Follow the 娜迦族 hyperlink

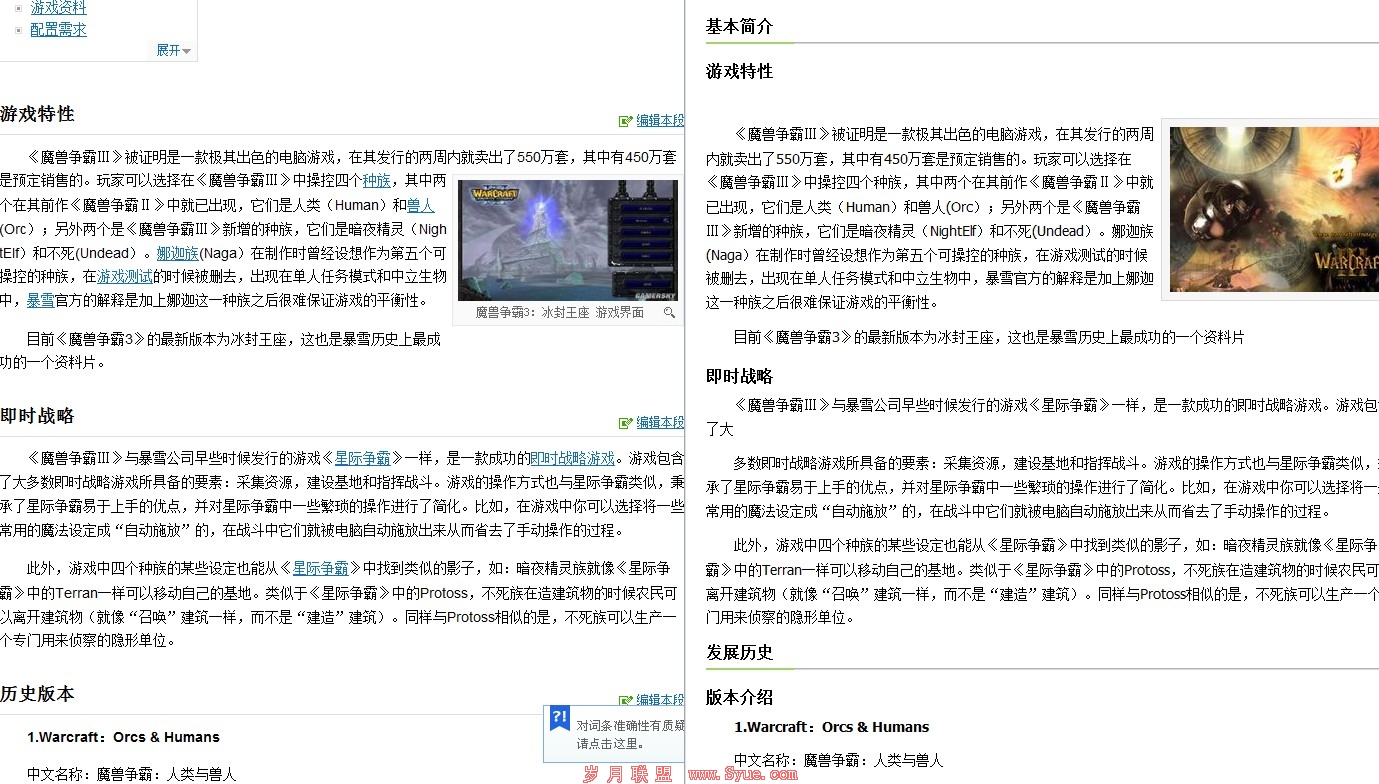click(x=177, y=253)
